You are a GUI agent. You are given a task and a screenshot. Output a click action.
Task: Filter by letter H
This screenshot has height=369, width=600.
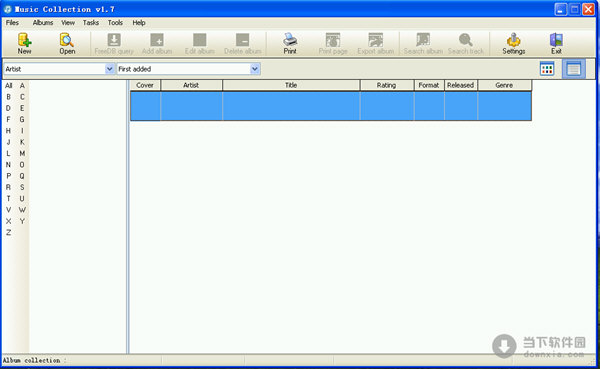[8, 131]
